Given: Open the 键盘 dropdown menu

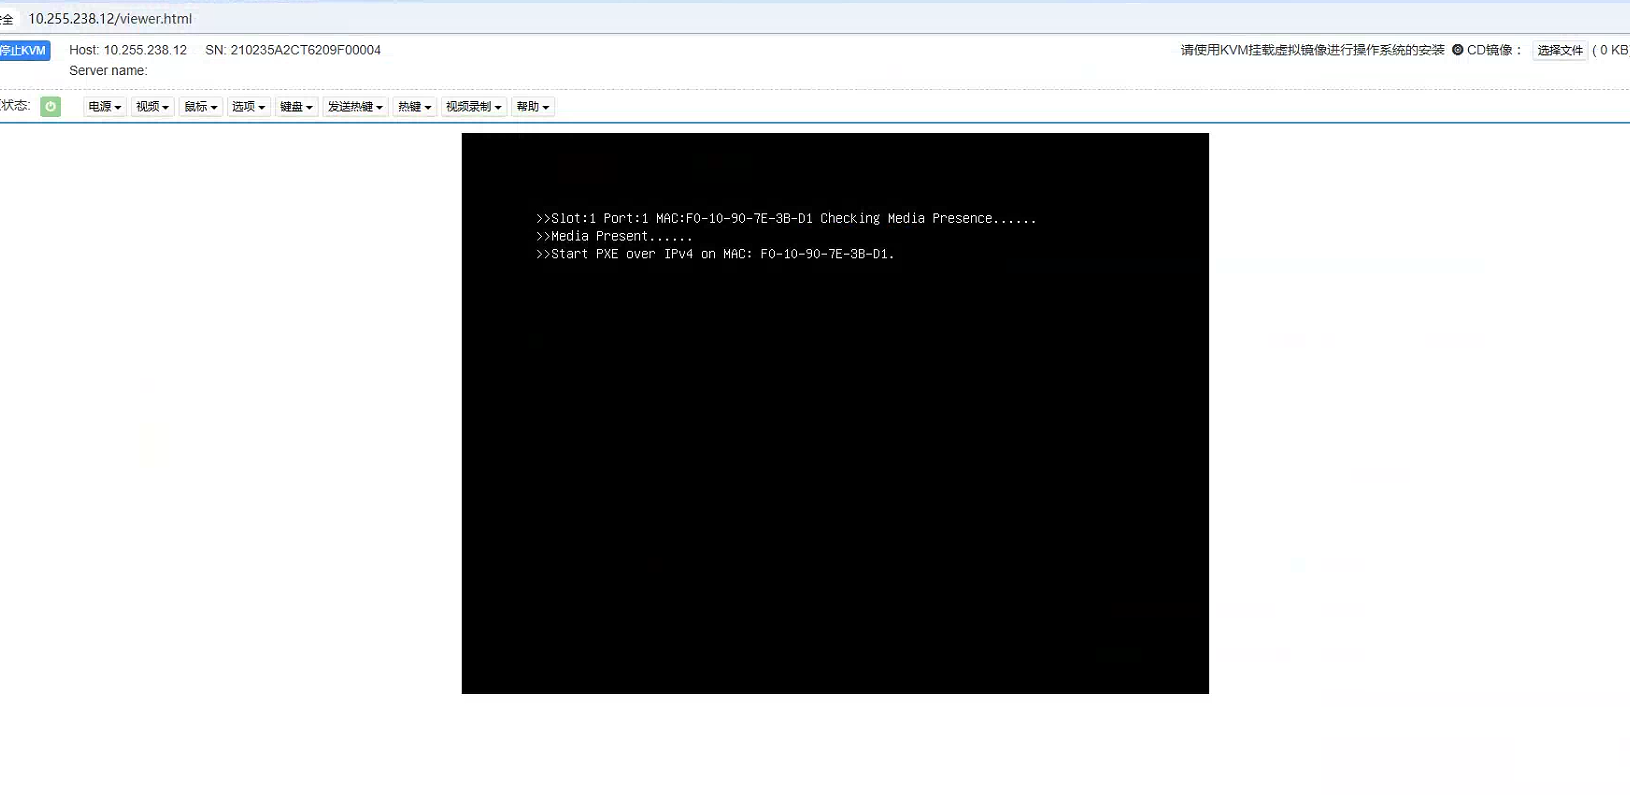Looking at the screenshot, I should pyautogui.click(x=296, y=106).
